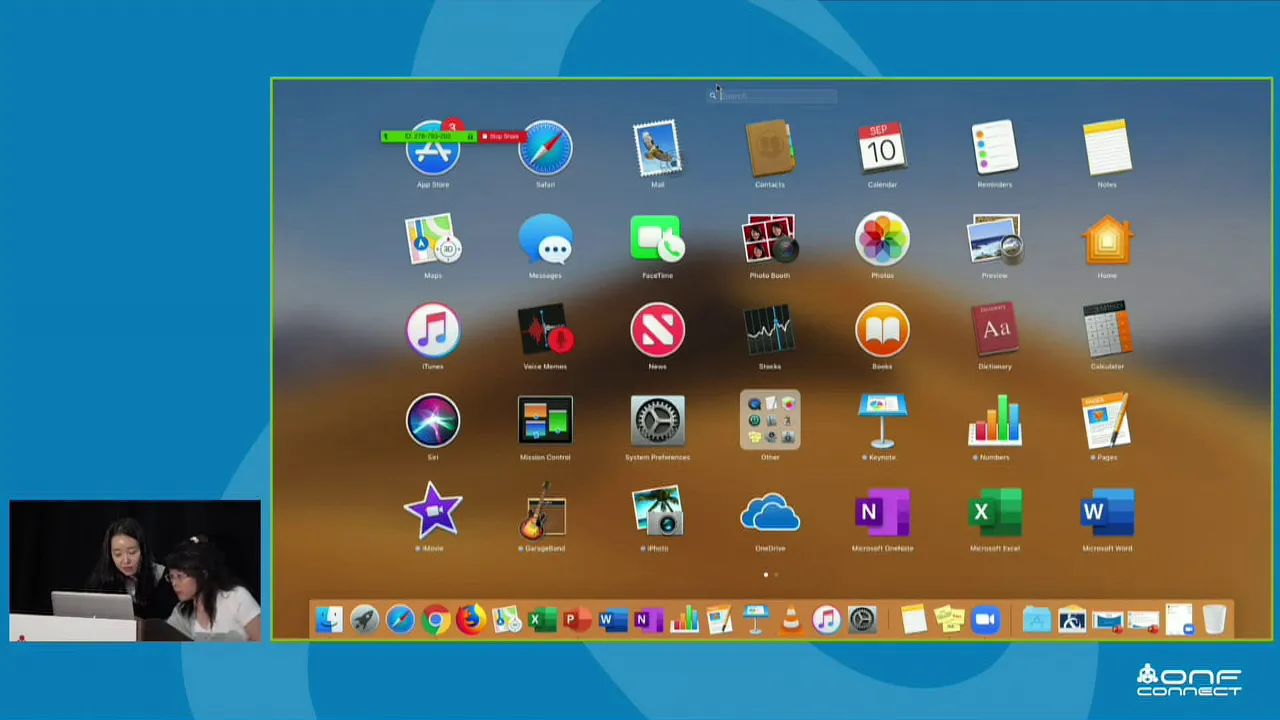
Task: Open VLC cone icon in Dock
Action: pyautogui.click(x=790, y=620)
